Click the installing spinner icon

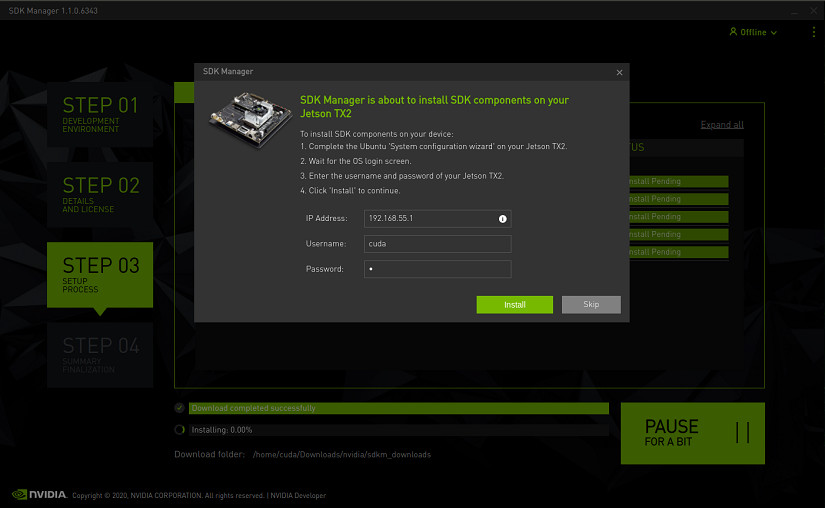tap(179, 430)
